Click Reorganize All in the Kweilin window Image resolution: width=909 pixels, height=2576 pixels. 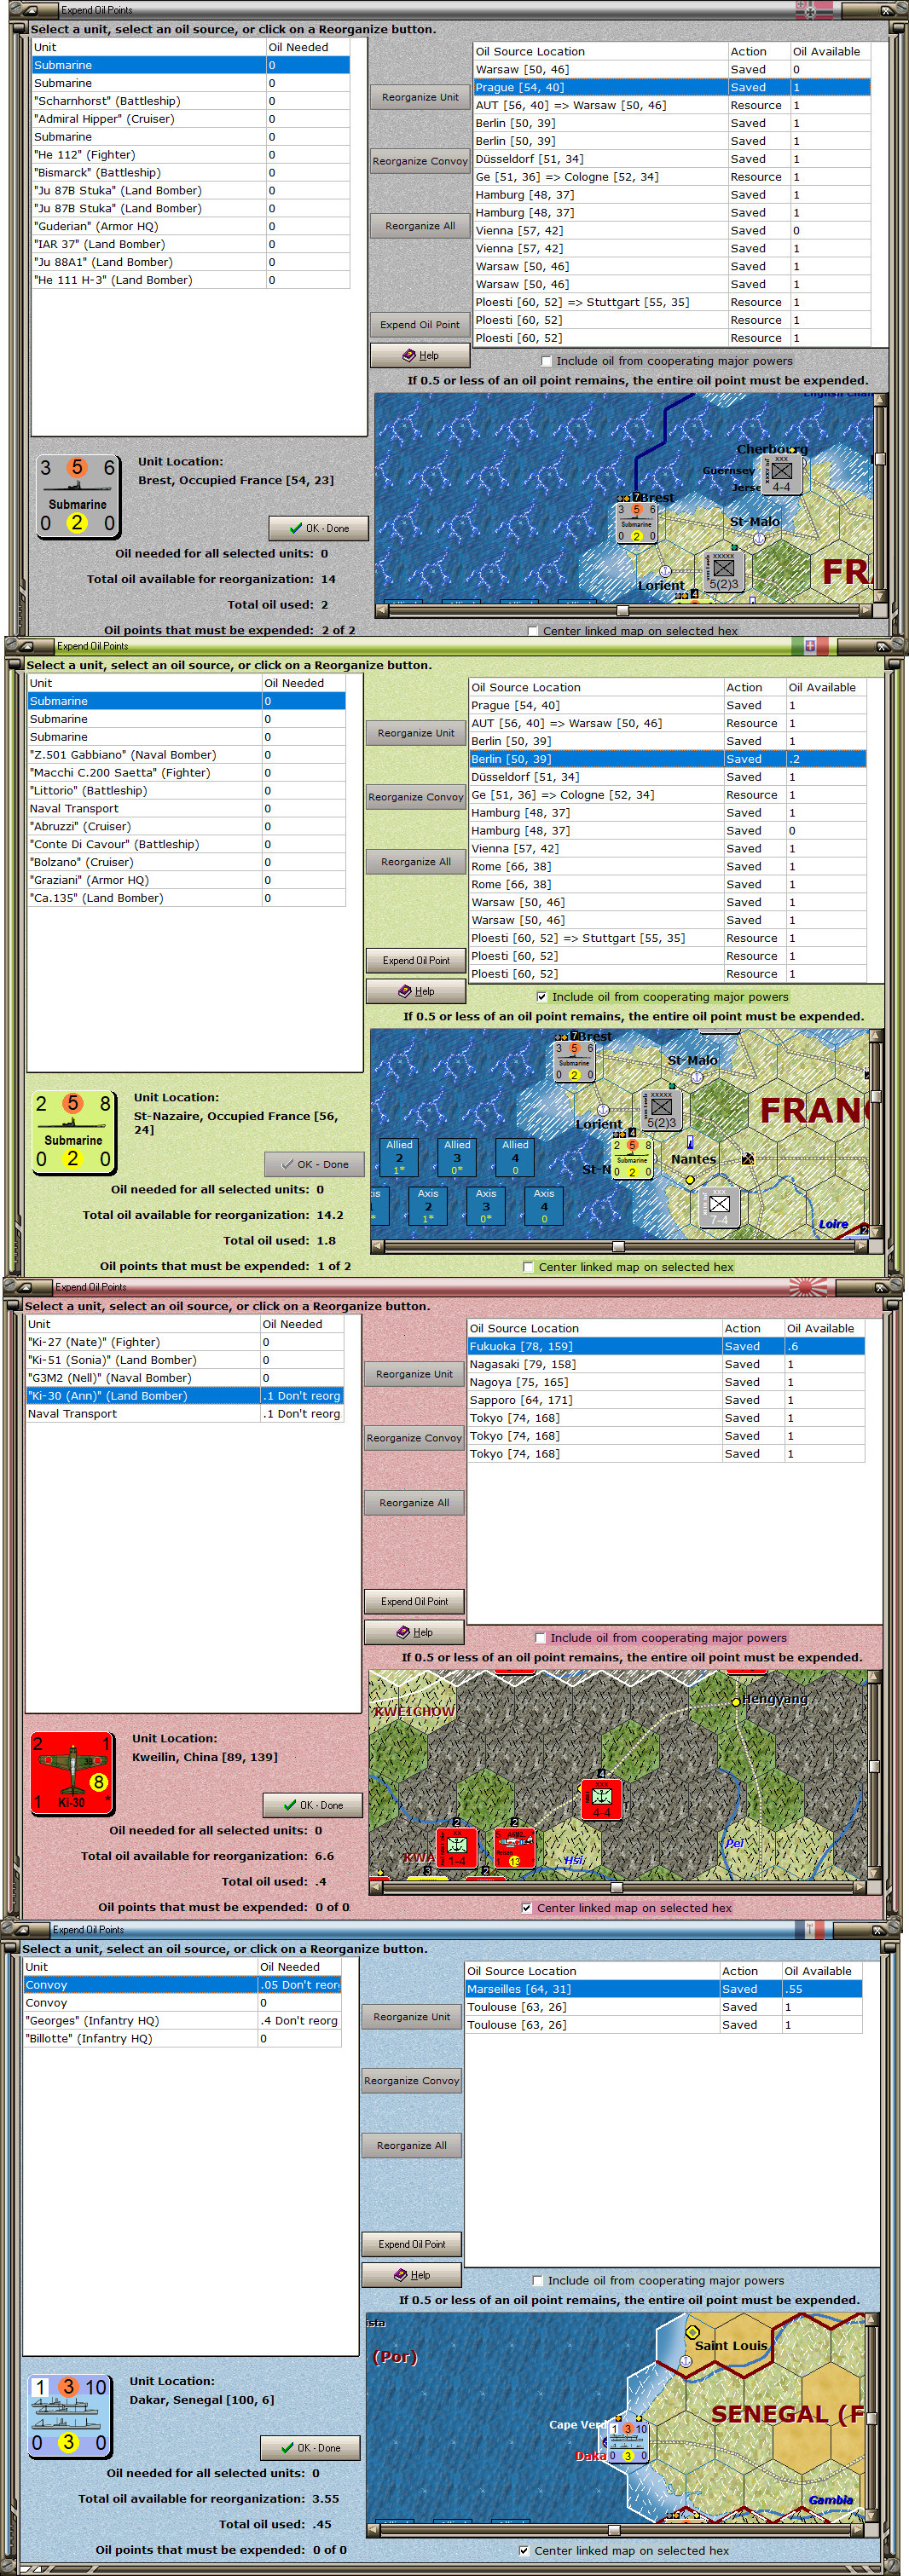tap(414, 1503)
